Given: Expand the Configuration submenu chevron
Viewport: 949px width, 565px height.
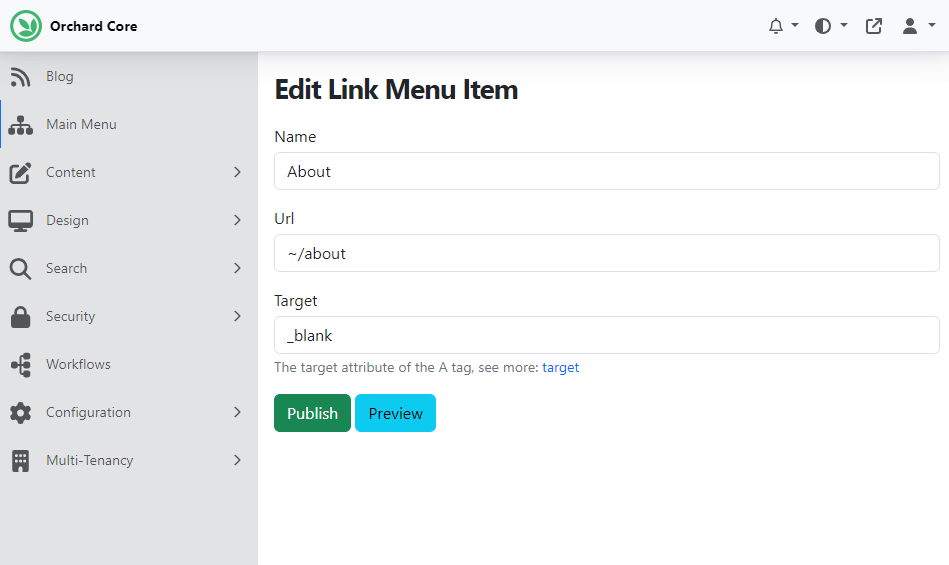Looking at the screenshot, I should [237, 412].
